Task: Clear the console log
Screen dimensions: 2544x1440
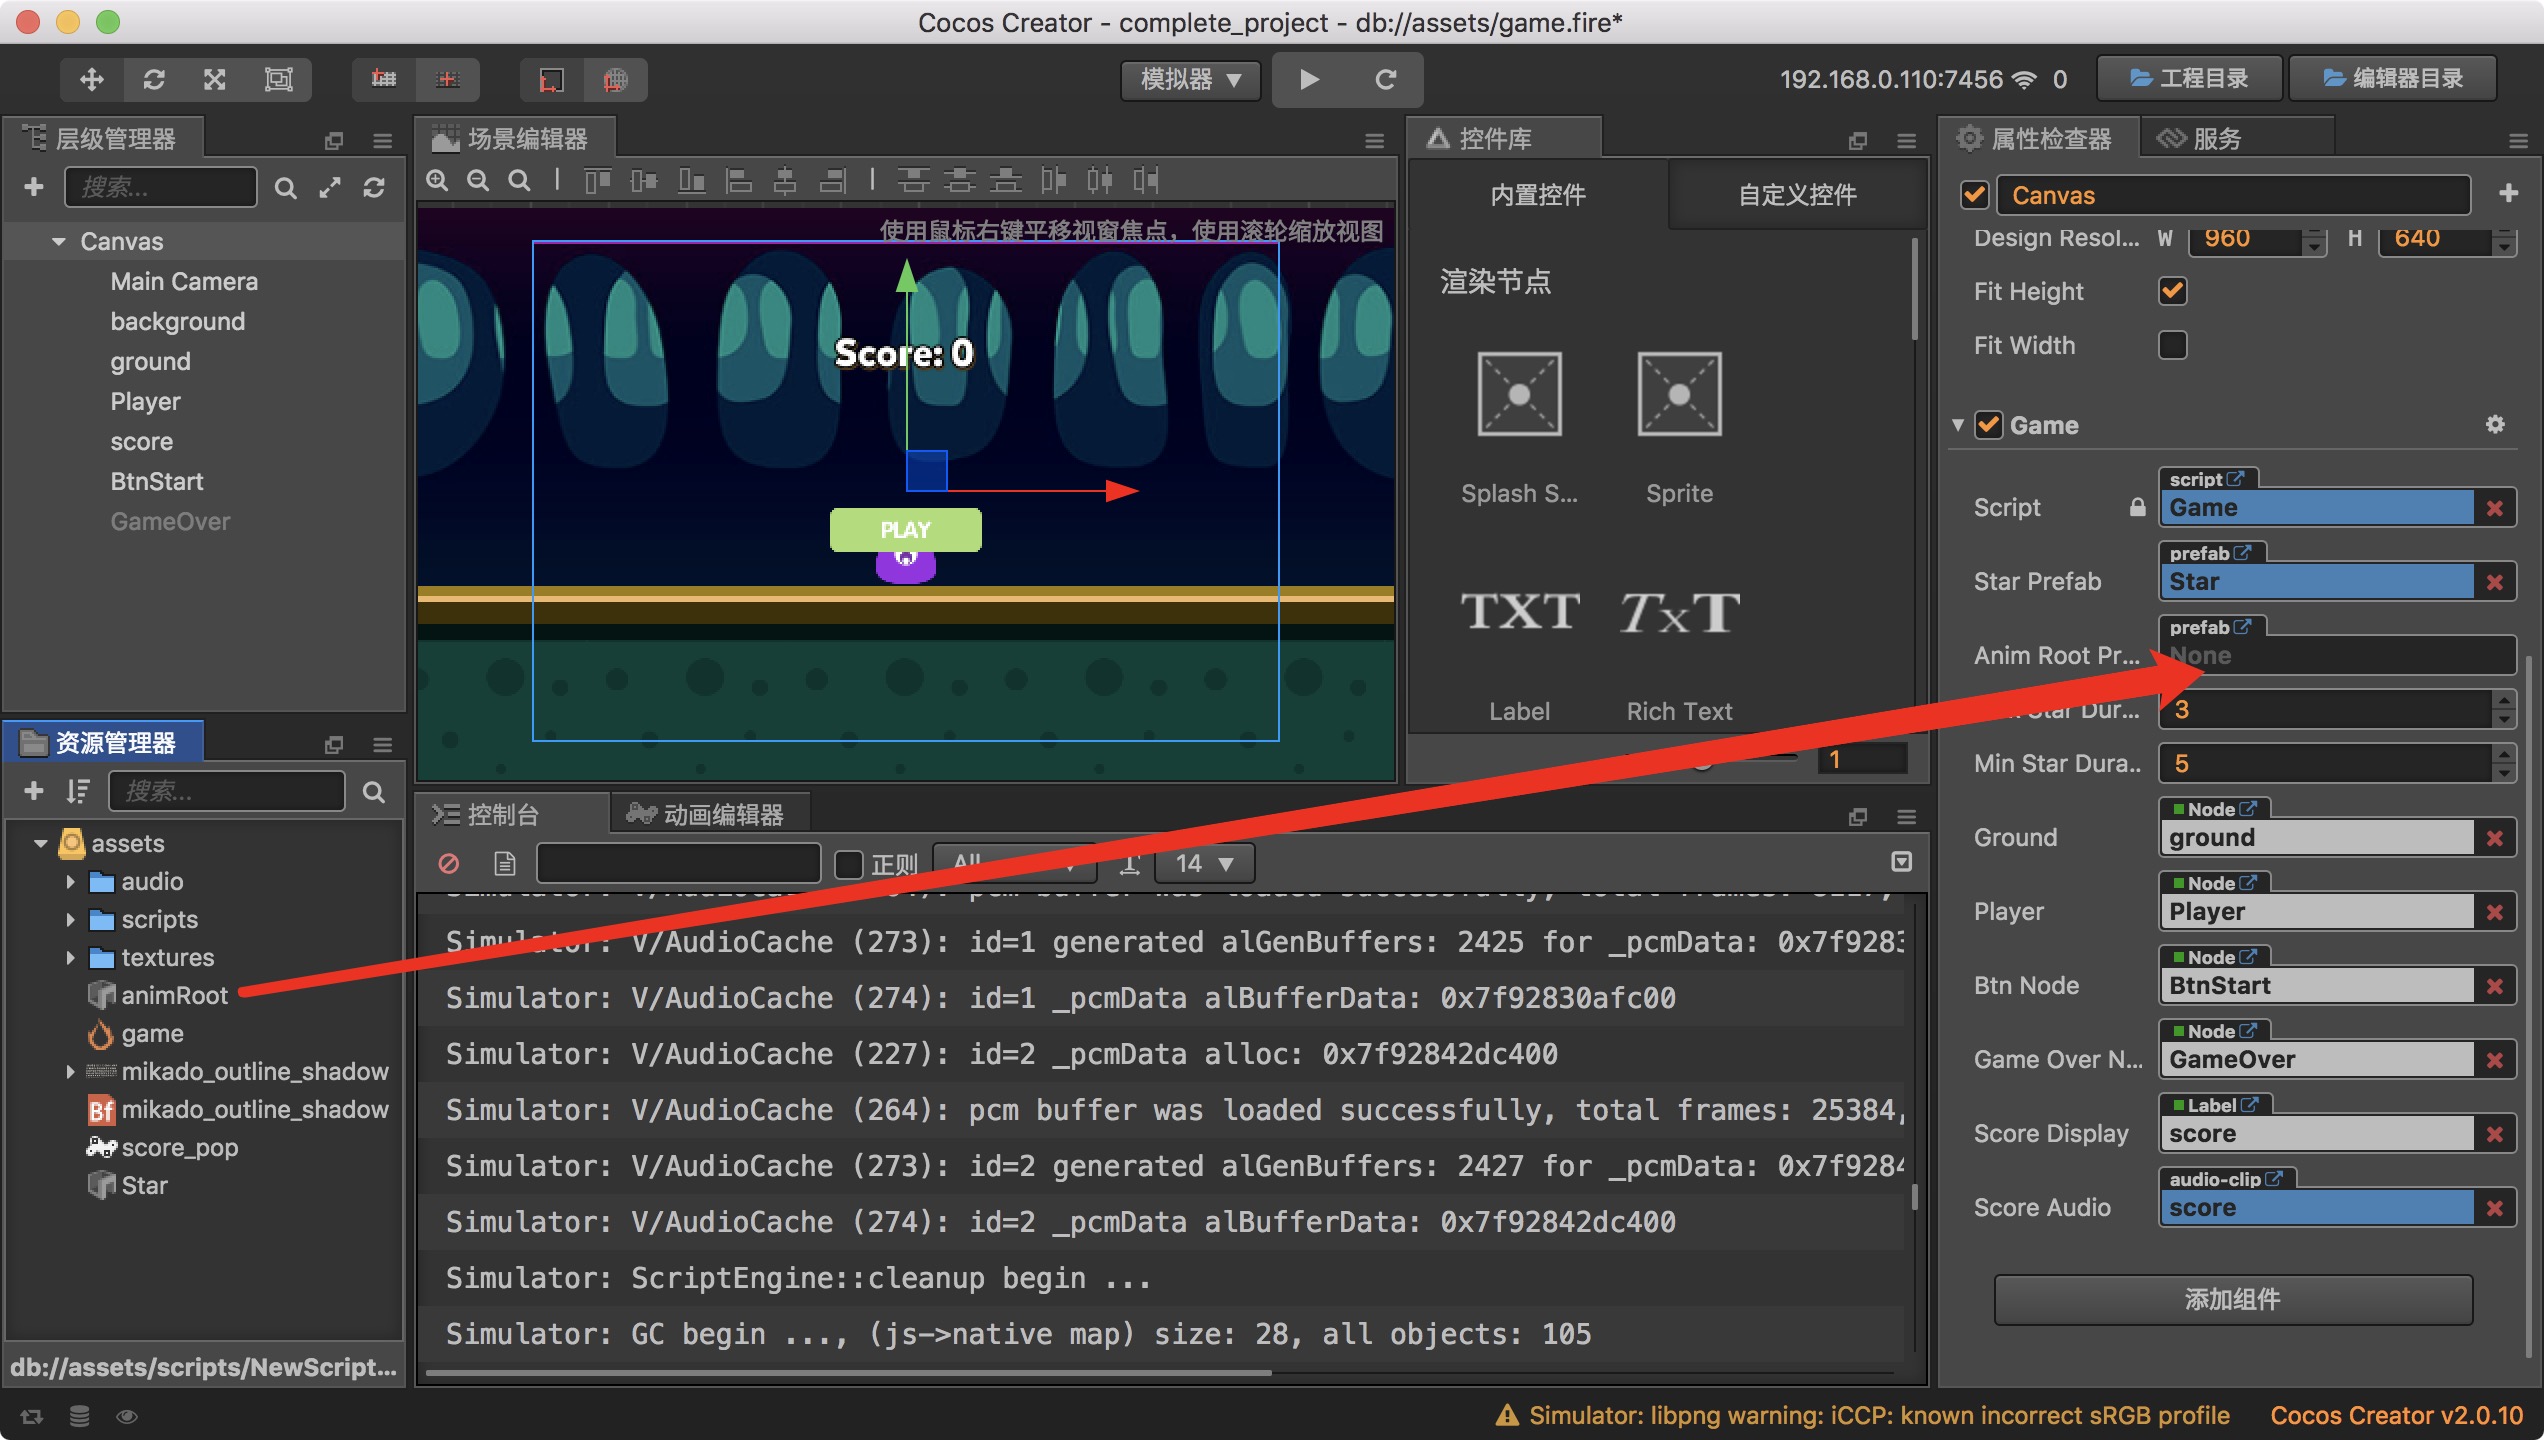Action: pyautogui.click(x=449, y=863)
